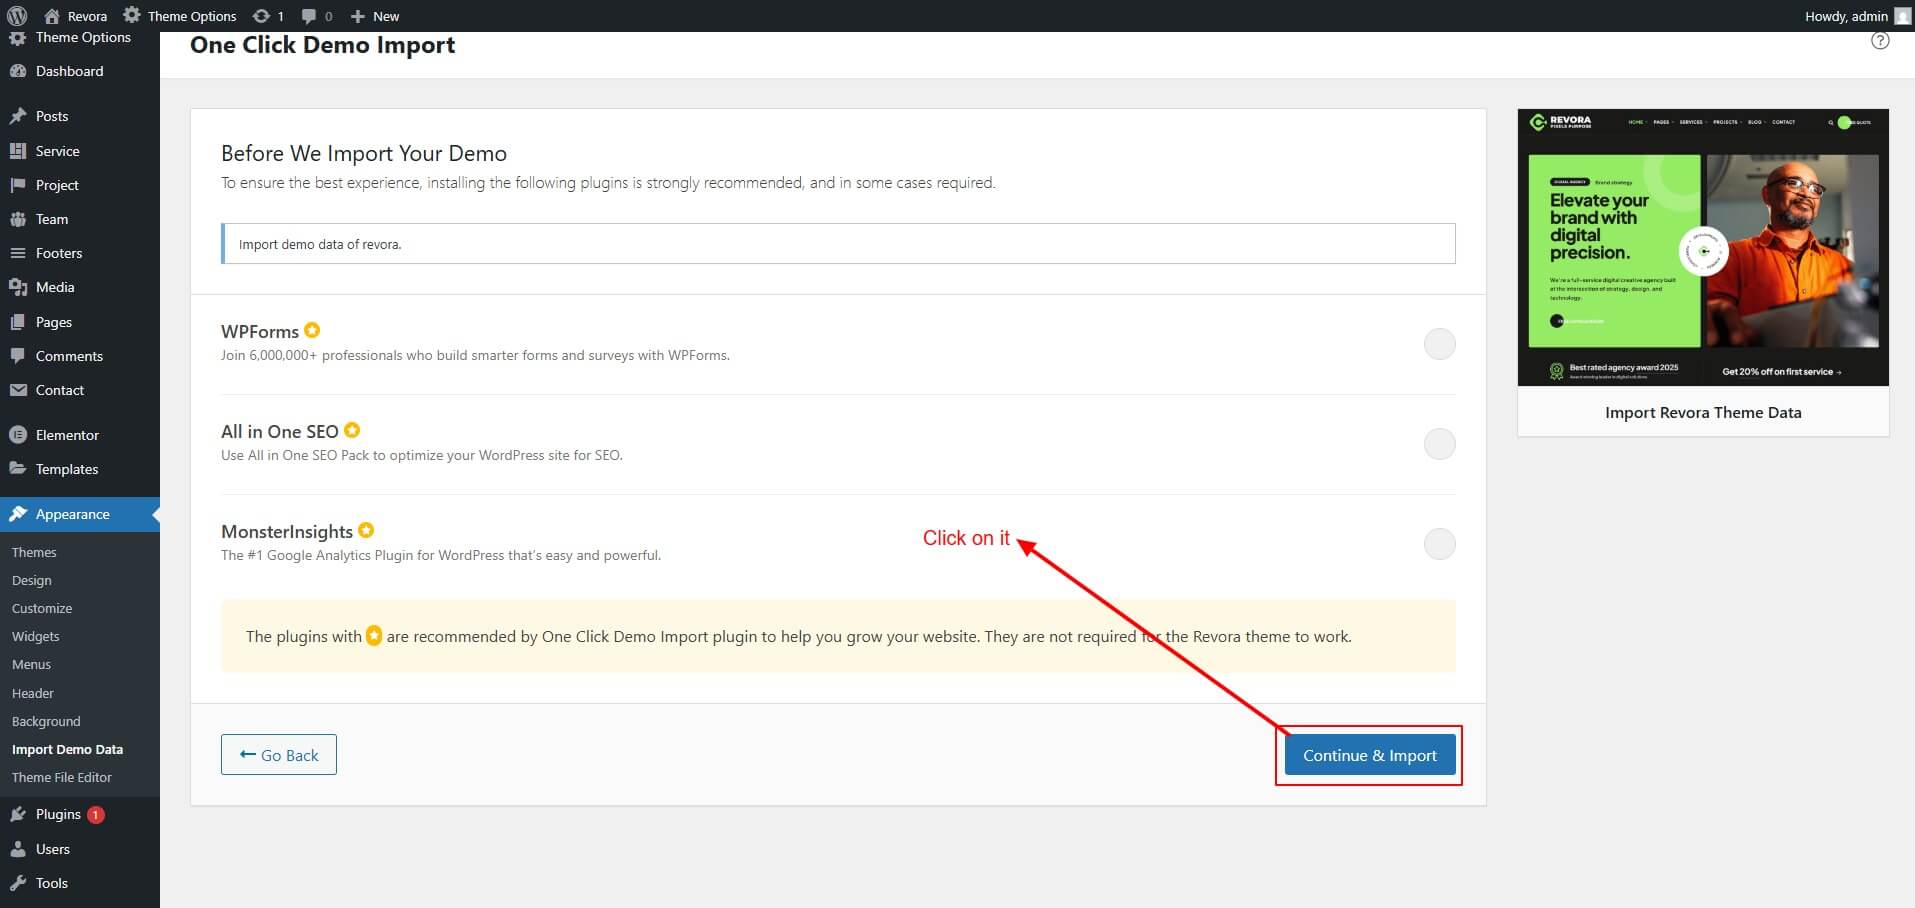Open the help question mark icon
Image resolution: width=1915 pixels, height=908 pixels.
pyautogui.click(x=1880, y=41)
